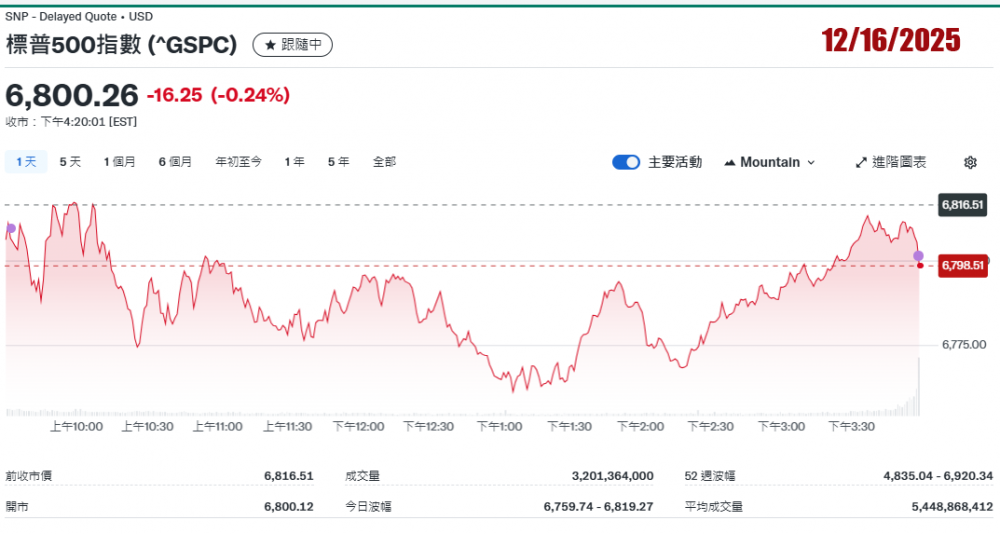Click the 6,816.51 previous close label
Screen dimensions: 1000x534
pyautogui.click(x=962, y=205)
